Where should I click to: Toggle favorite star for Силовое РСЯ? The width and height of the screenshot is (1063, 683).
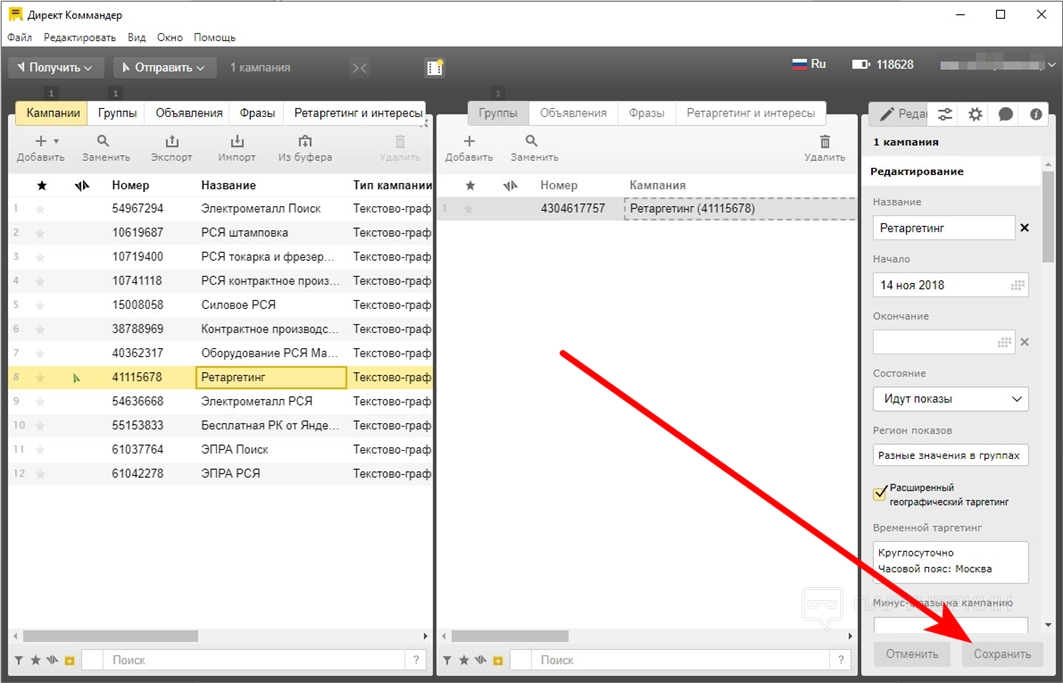[x=40, y=305]
